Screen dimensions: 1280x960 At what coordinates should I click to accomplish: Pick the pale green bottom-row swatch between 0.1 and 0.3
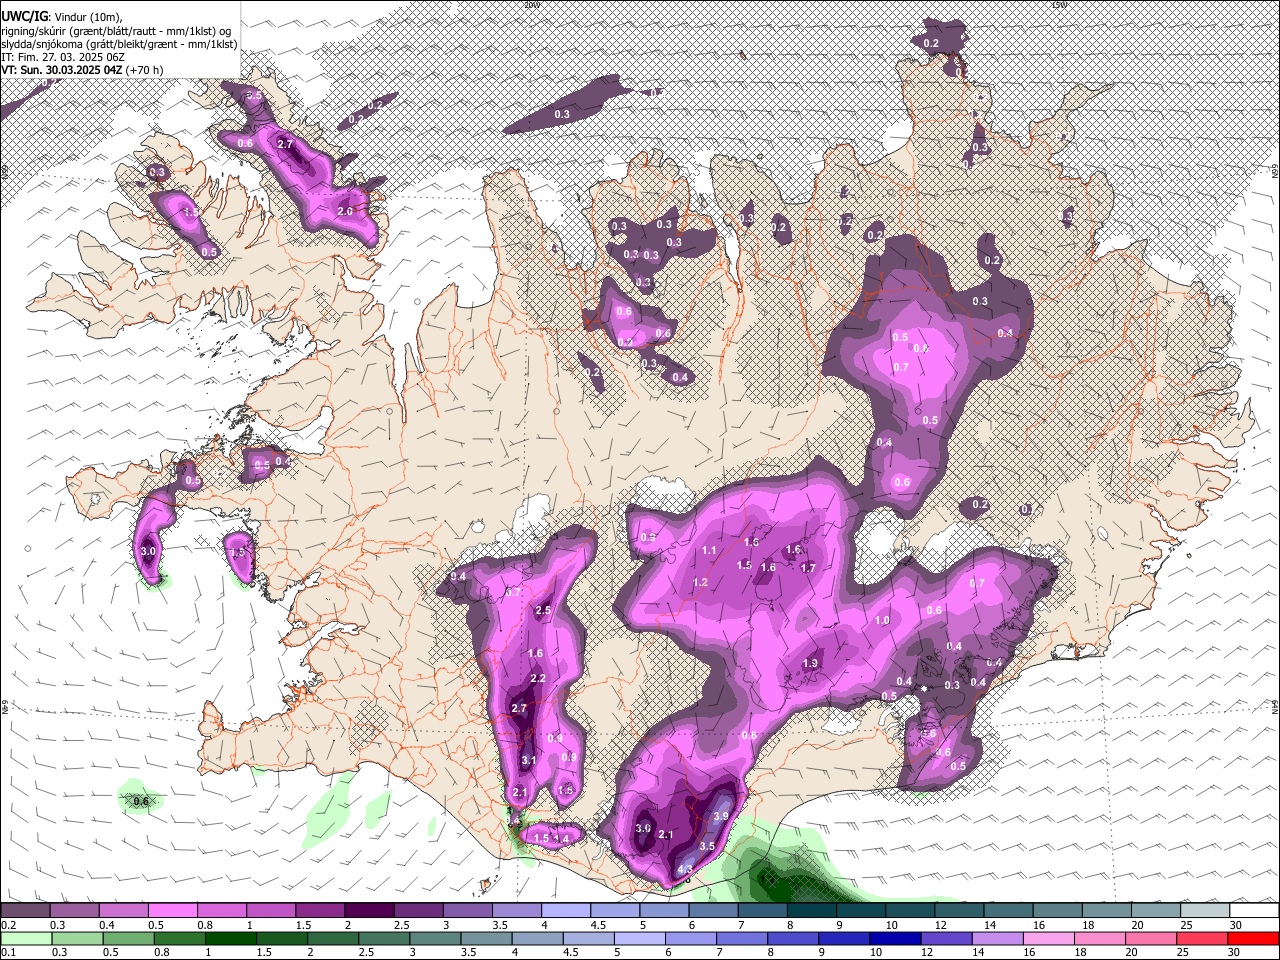coord(25,938)
